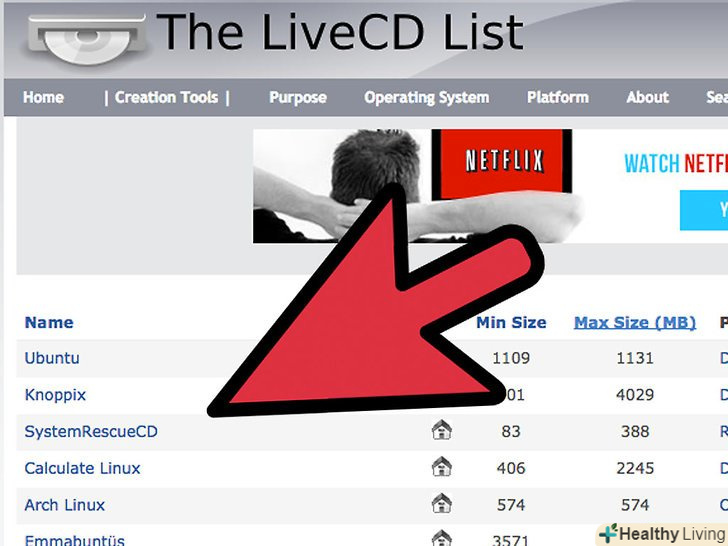Sort table by Name column
The image size is (728, 546).
[x=49, y=322]
